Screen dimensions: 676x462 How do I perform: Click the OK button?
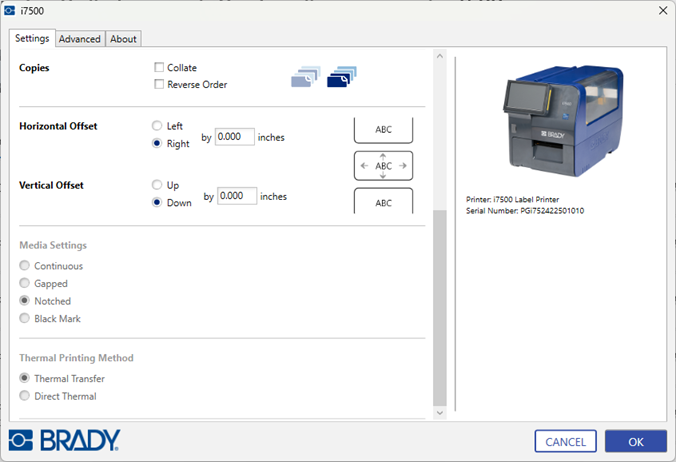[x=636, y=441]
